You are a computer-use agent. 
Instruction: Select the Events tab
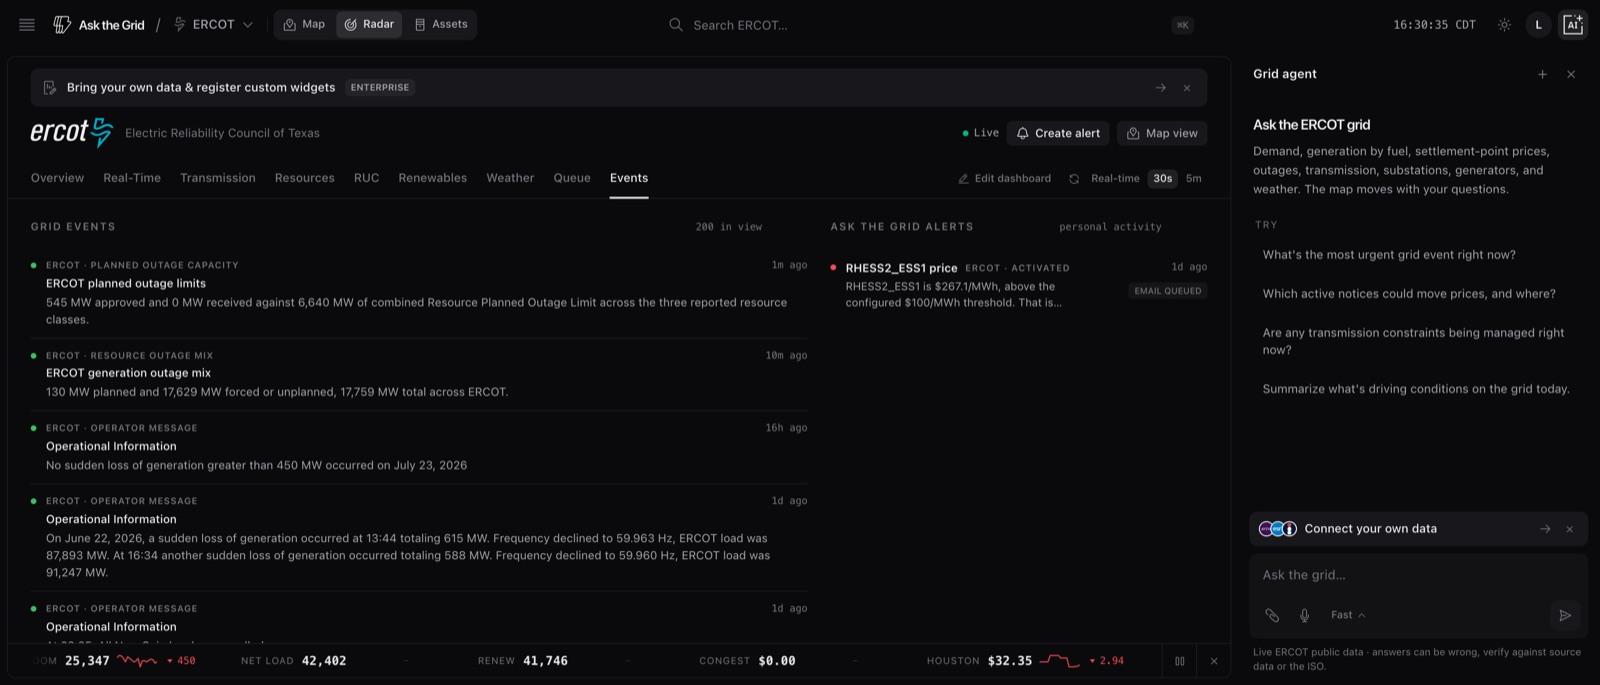[x=629, y=178]
